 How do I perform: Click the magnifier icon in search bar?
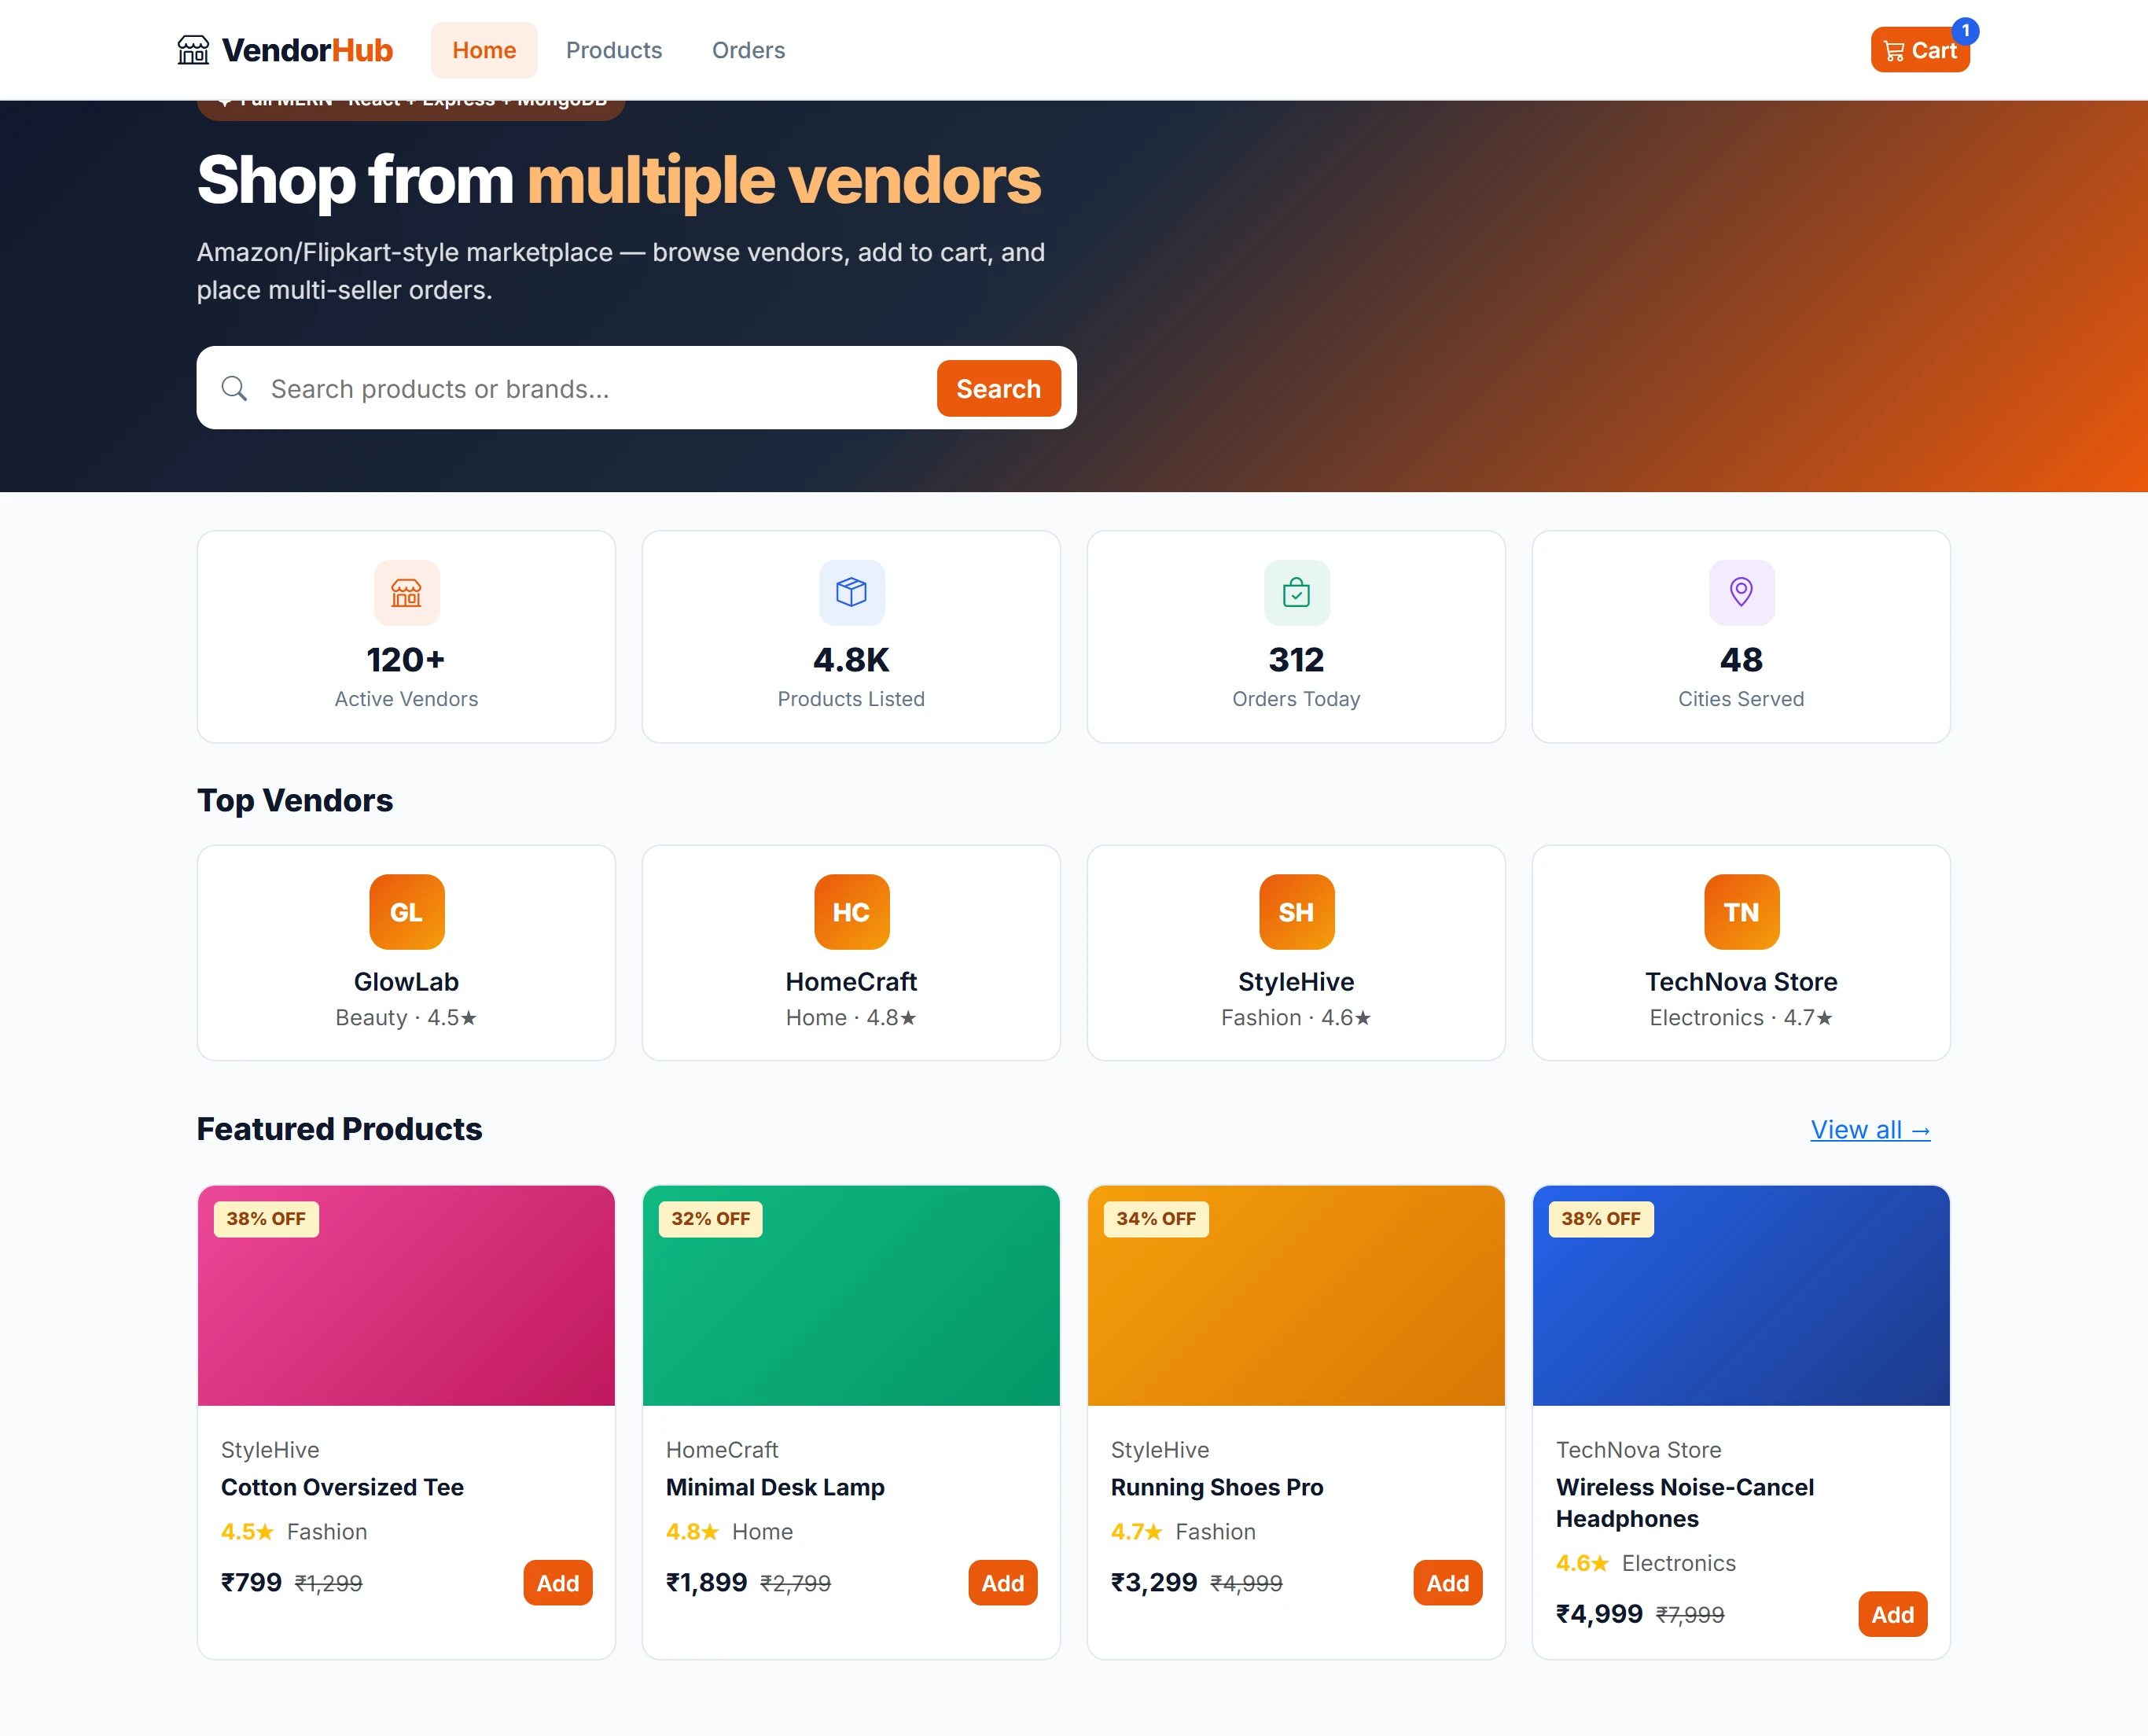point(234,388)
